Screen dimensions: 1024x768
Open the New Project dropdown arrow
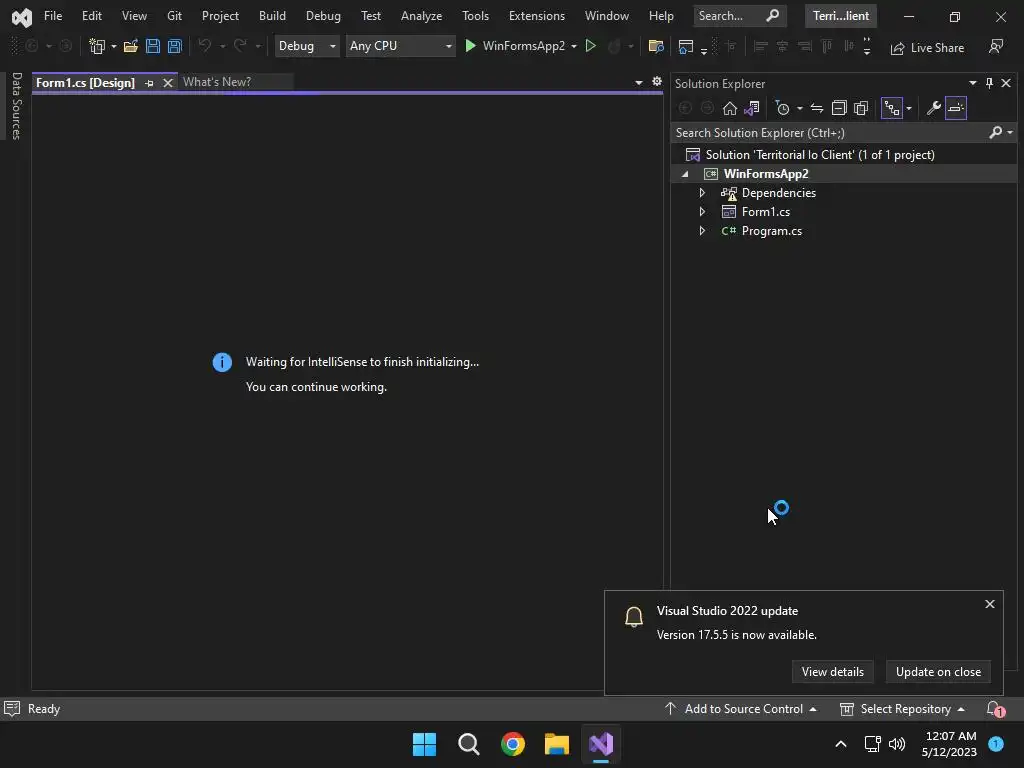tap(114, 46)
